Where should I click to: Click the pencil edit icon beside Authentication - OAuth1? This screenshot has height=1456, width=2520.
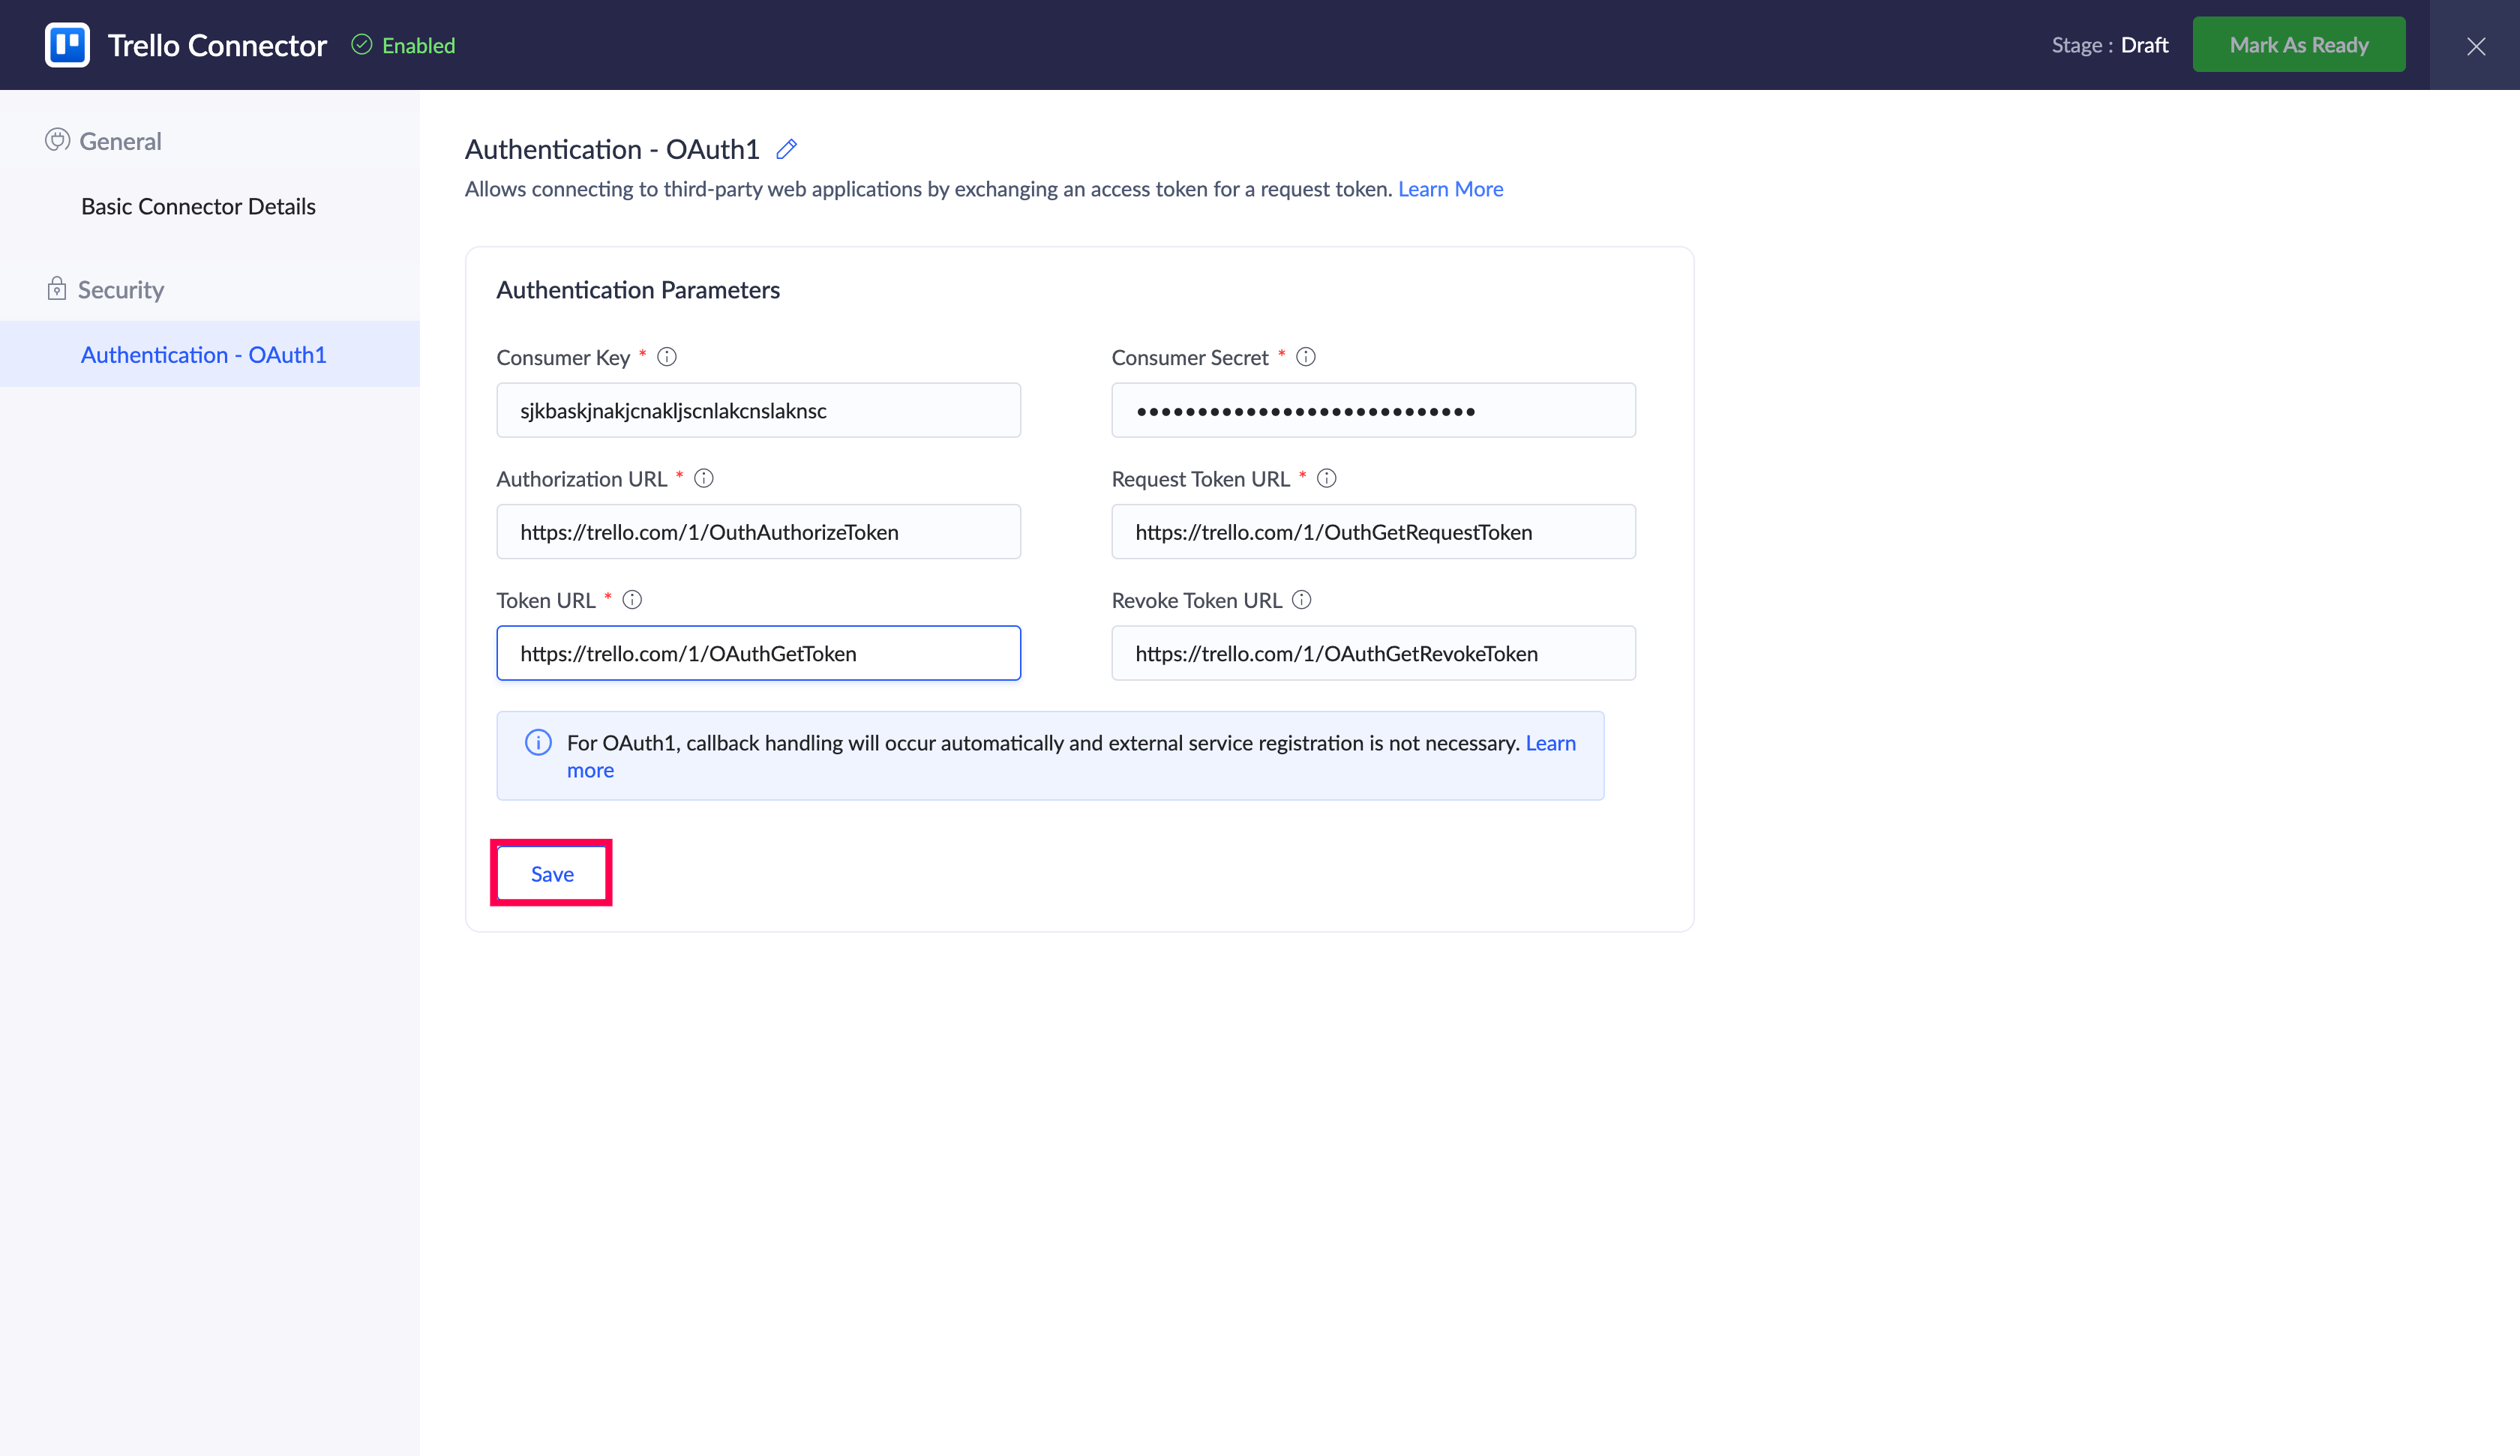tap(787, 150)
